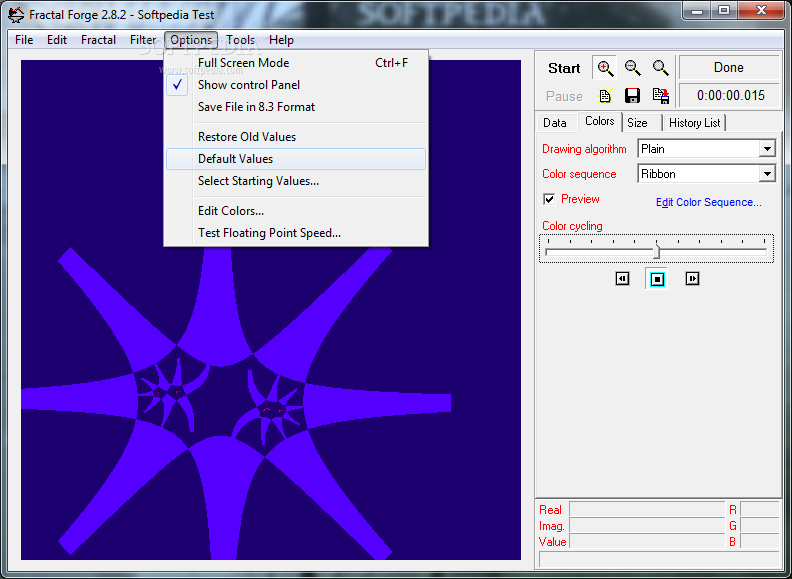
Task: Click the Real value field
Action: [x=647, y=509]
